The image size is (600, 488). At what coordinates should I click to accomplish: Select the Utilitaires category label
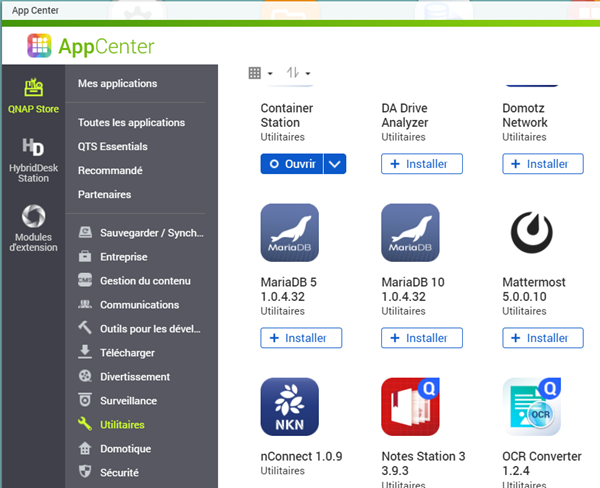pyautogui.click(x=122, y=425)
